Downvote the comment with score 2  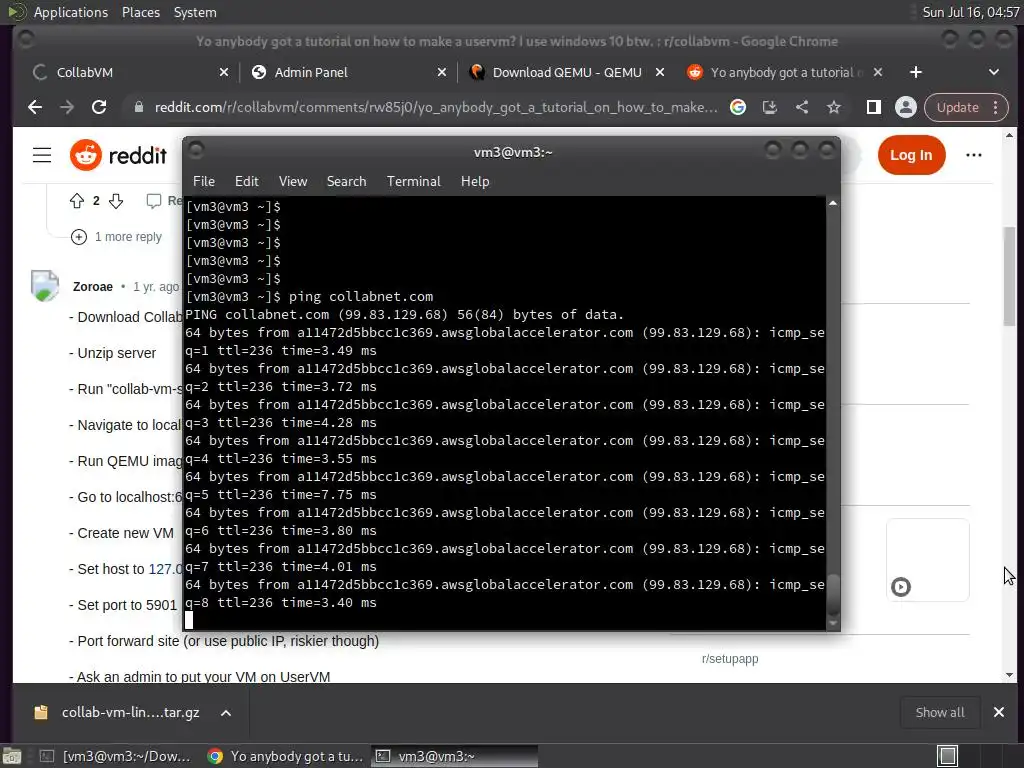[116, 200]
